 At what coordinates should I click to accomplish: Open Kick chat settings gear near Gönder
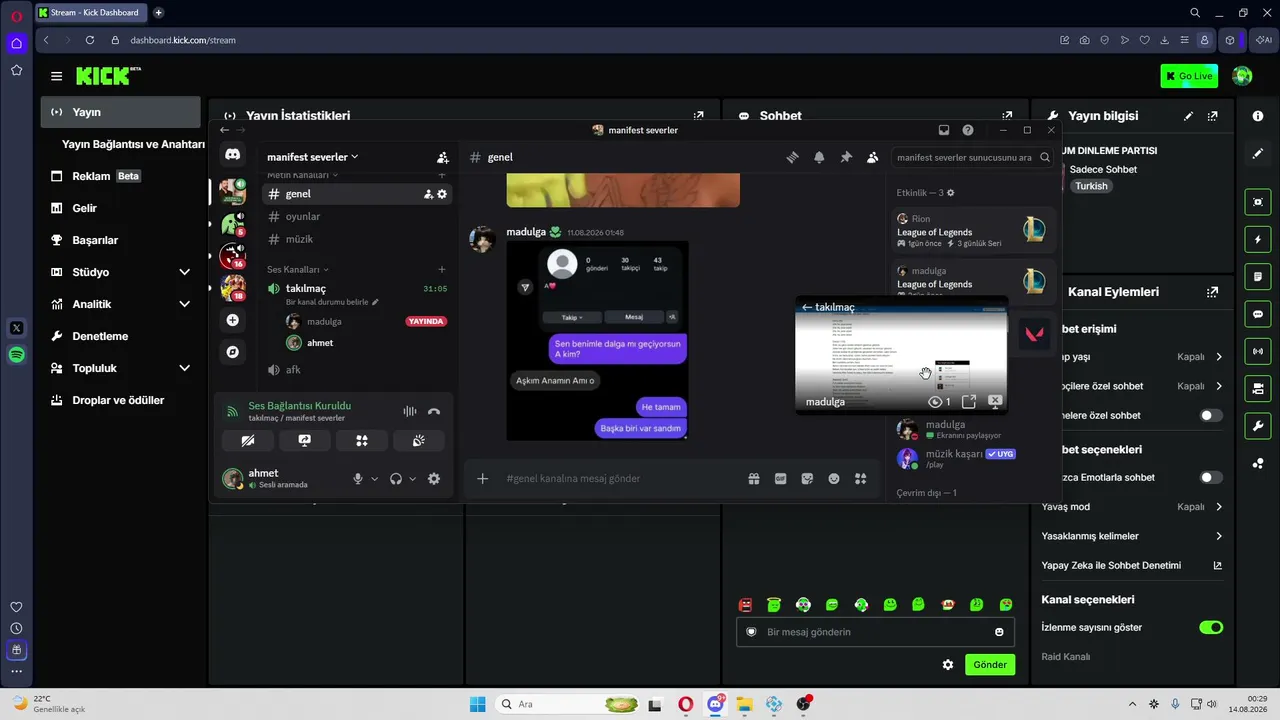coord(948,665)
